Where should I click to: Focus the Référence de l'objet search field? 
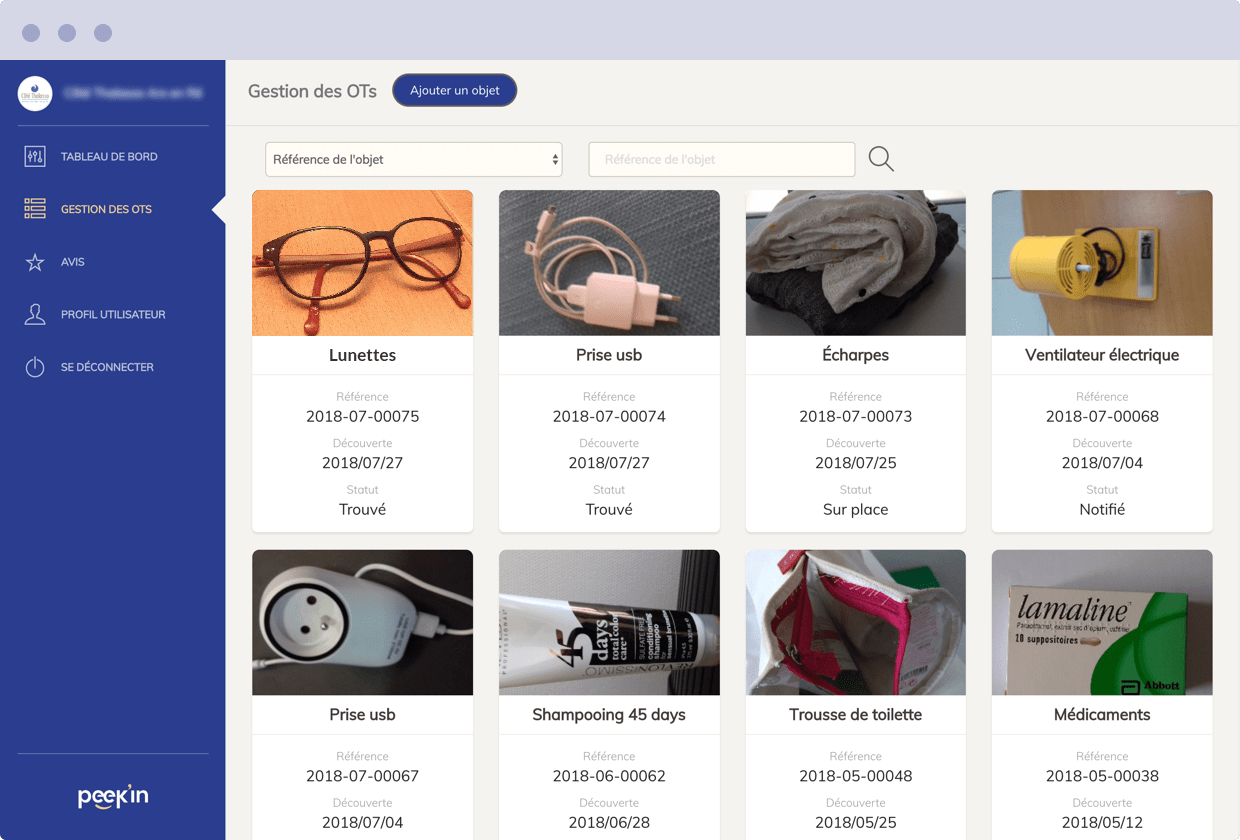[722, 159]
